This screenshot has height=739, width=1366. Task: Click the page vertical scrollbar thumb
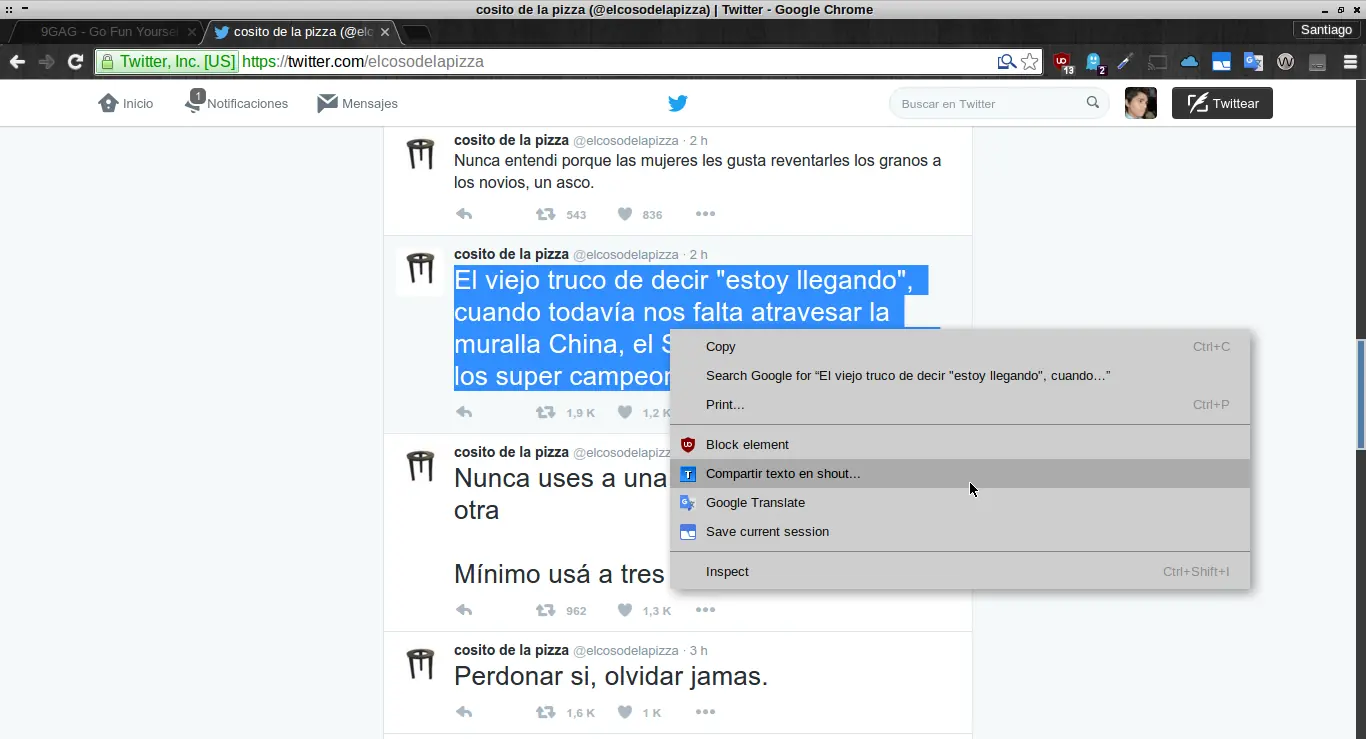point(1360,395)
